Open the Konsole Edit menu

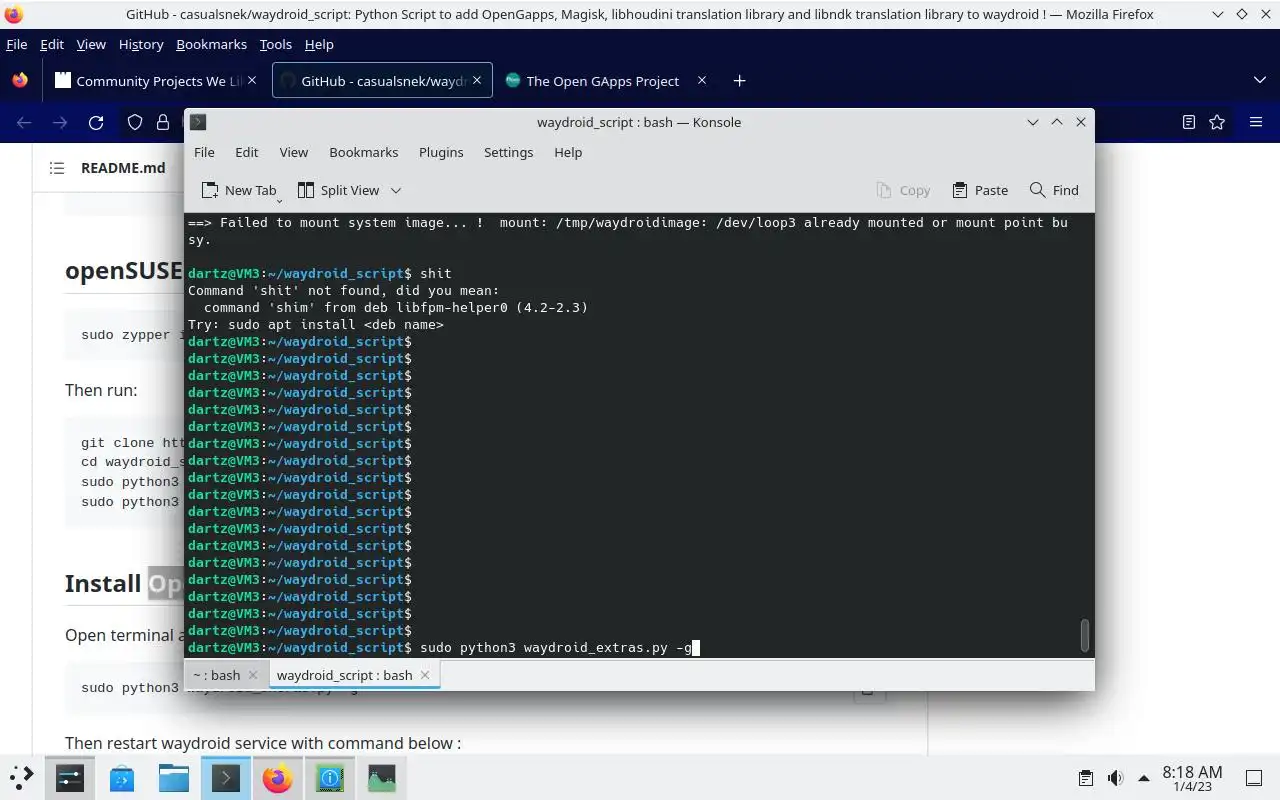click(246, 152)
